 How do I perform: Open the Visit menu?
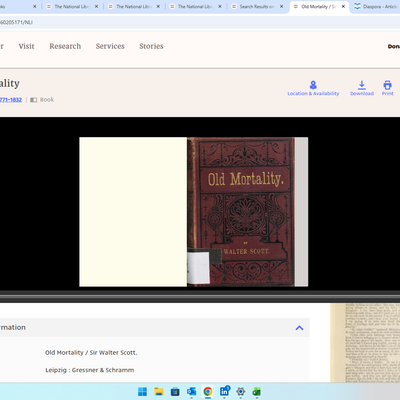[26, 46]
